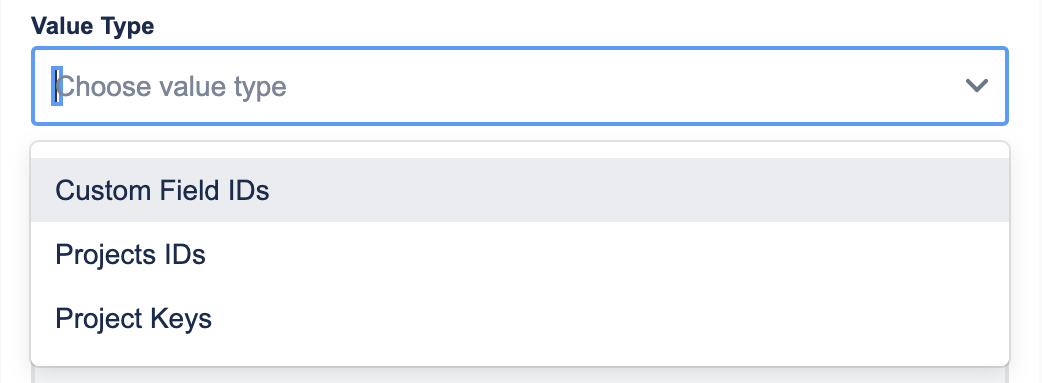
Task: Select the highlighted Custom Field IDs row
Action: click(520, 190)
